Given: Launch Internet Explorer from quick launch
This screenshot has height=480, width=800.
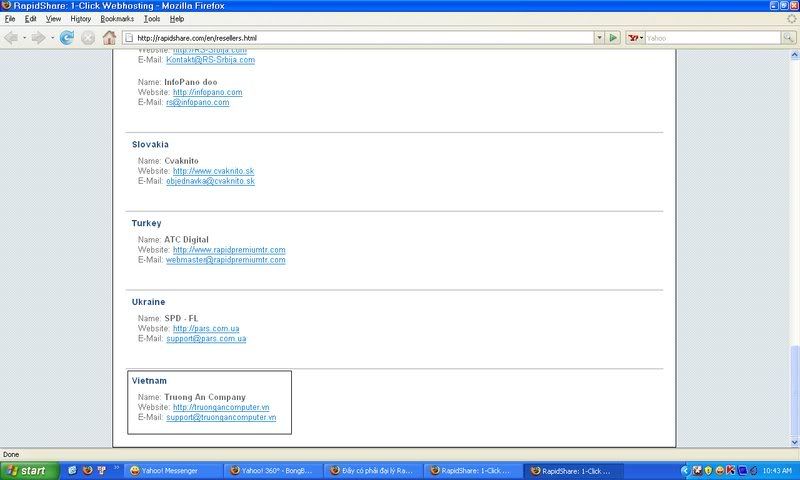Looking at the screenshot, I should tap(72, 471).
